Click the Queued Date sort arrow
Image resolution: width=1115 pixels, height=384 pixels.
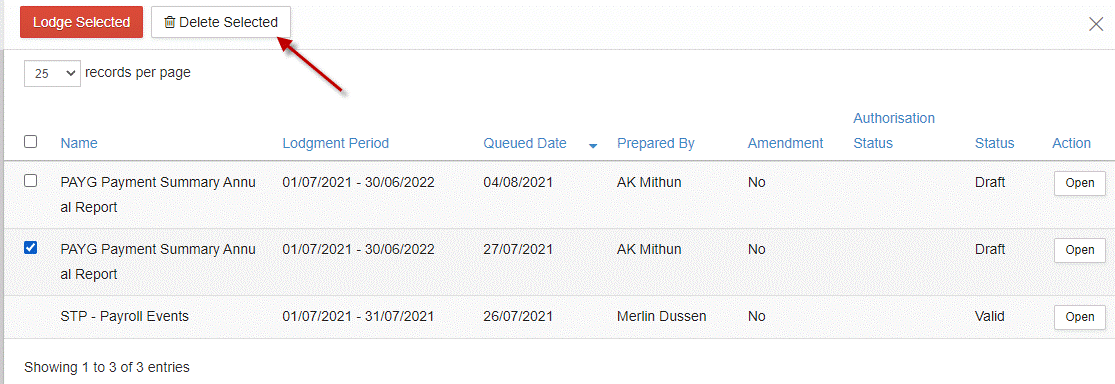(593, 145)
